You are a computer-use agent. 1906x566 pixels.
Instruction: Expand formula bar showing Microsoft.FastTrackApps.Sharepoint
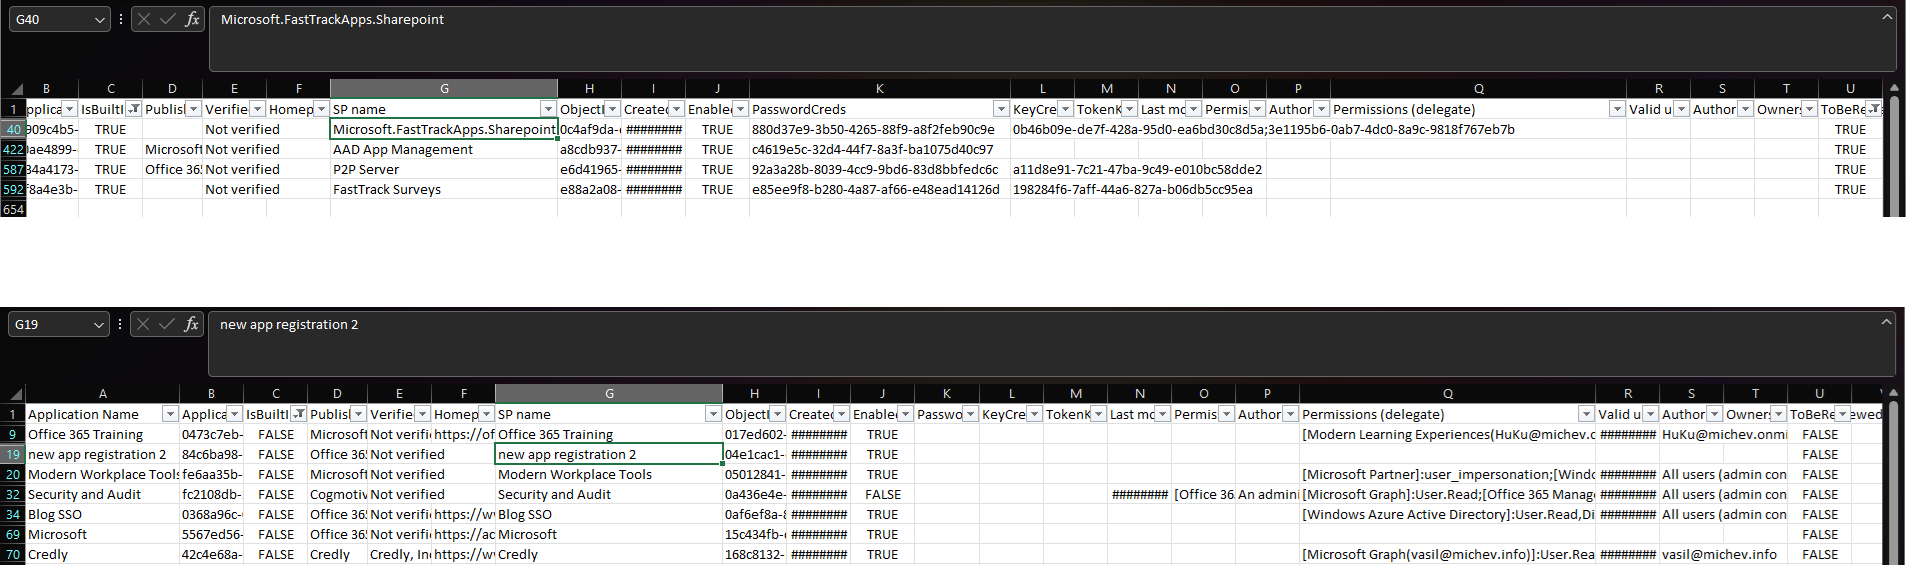[x=1886, y=17]
